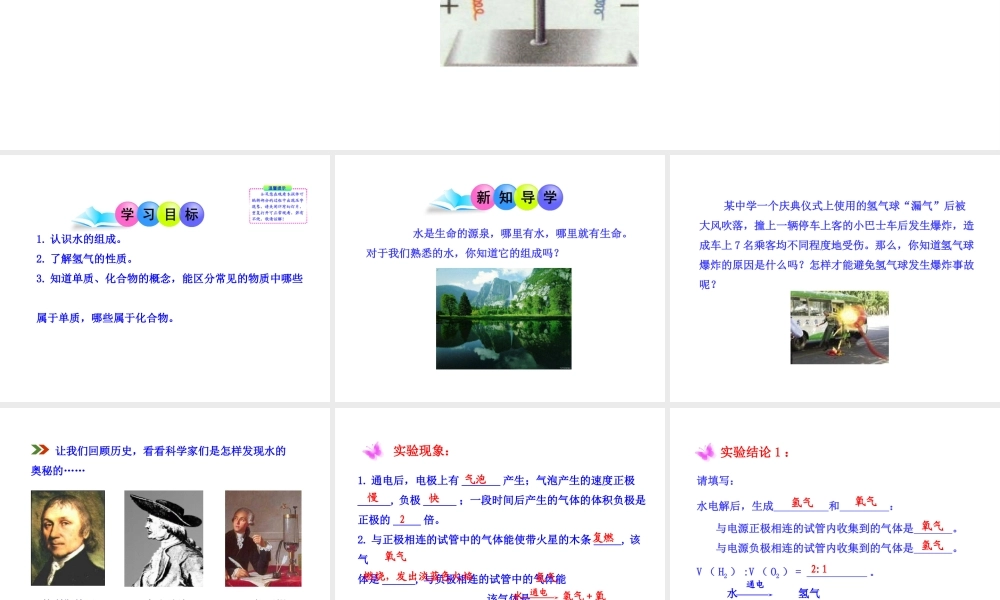This screenshot has height=600, width=1000.
Task: Open the 学习目标 slide thumbnail
Action: click(x=165, y=278)
